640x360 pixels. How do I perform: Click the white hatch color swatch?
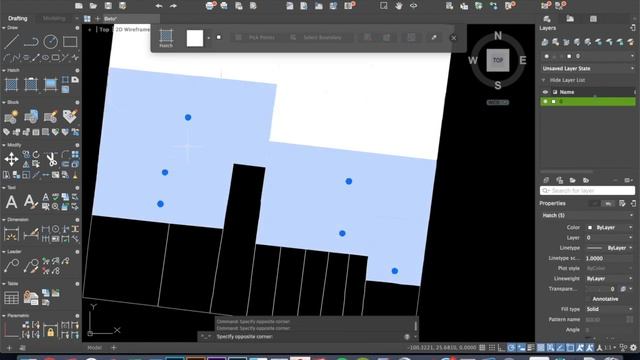pos(195,38)
